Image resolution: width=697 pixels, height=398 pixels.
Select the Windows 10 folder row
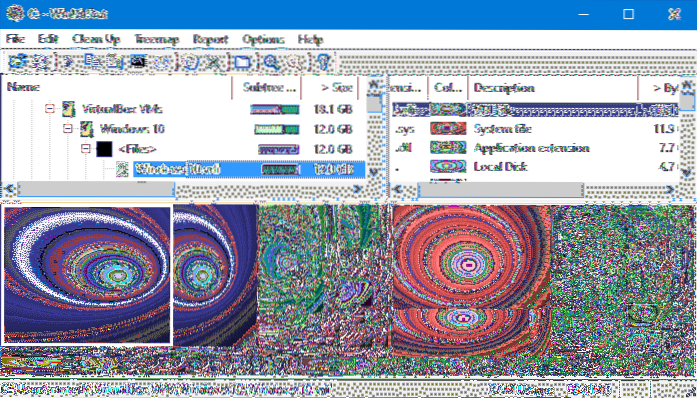pos(132,129)
